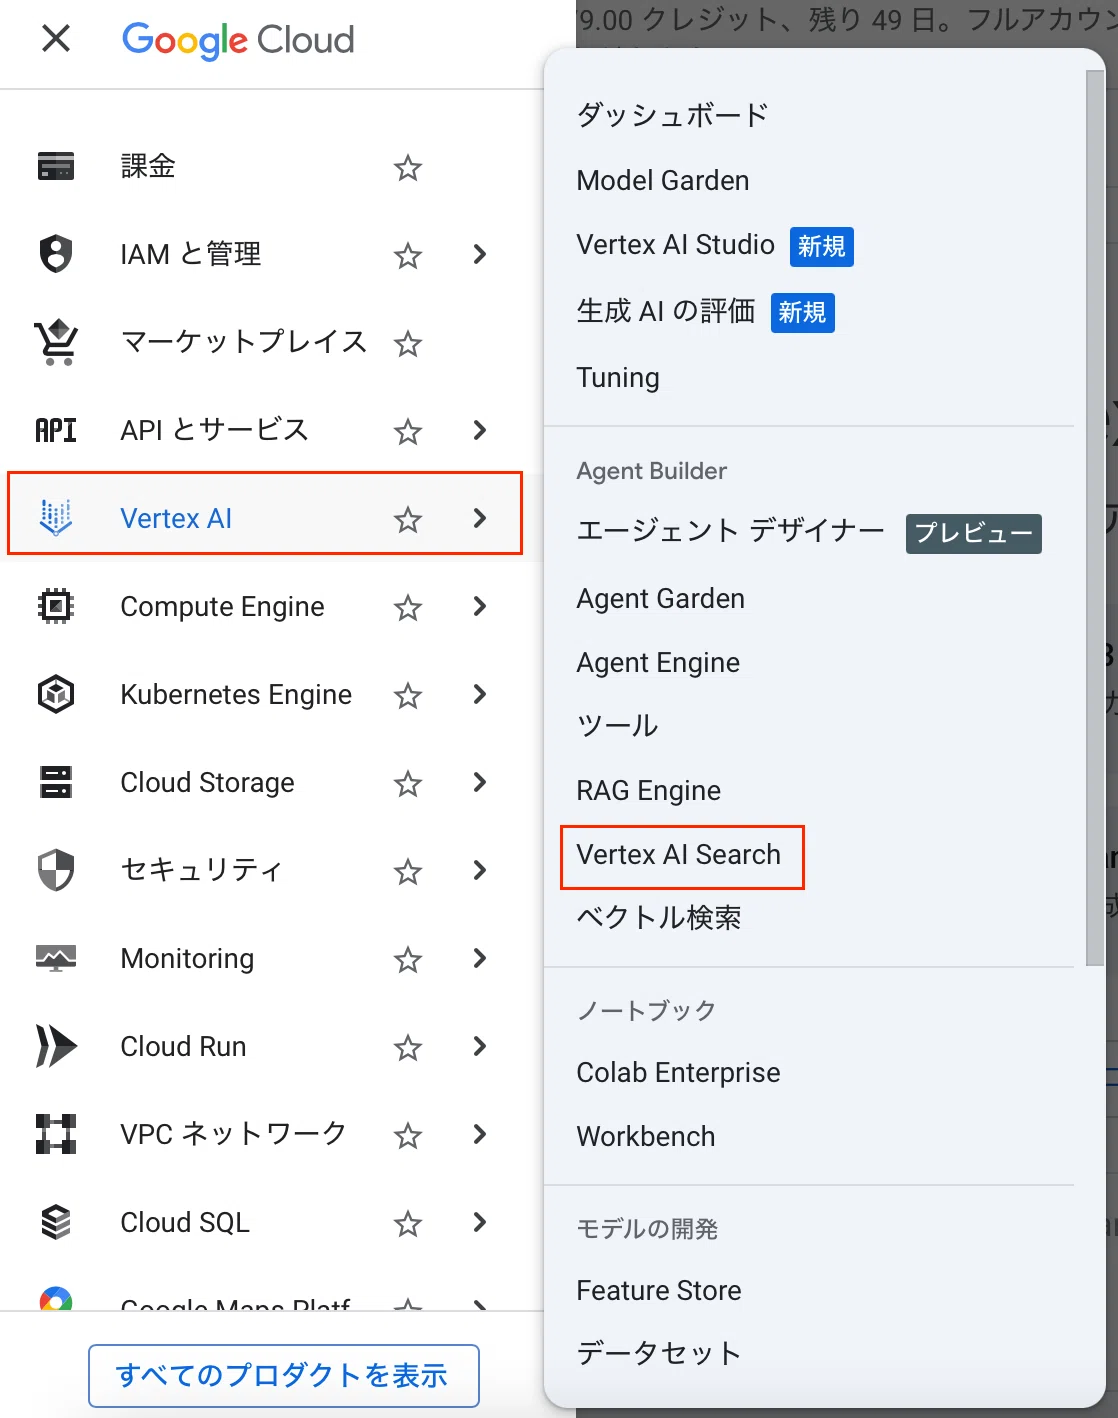1118x1418 pixels.
Task: Open ツール menu item
Action: coord(618,726)
